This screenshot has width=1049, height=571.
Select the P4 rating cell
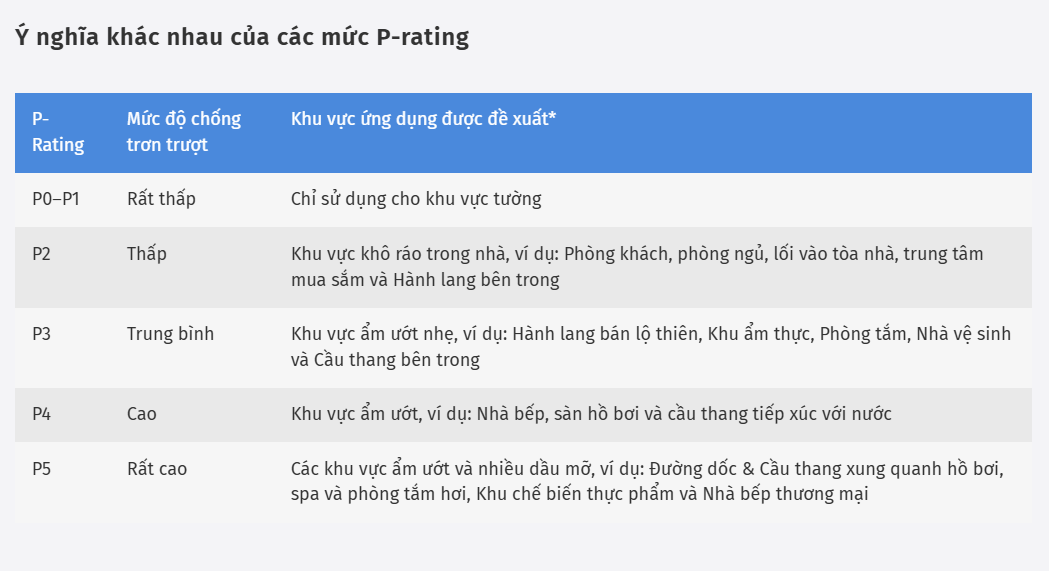tap(42, 414)
